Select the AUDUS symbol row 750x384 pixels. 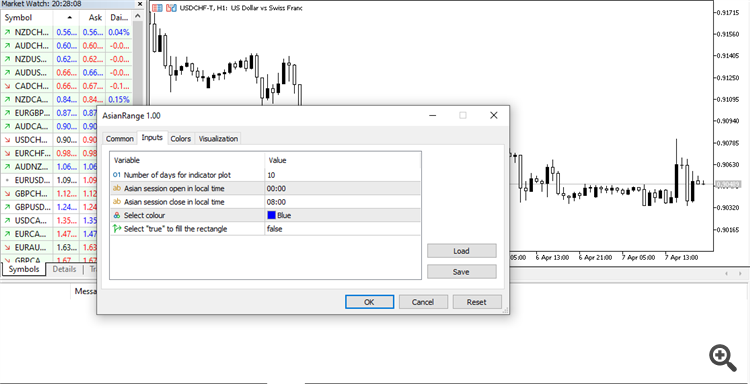66,73
